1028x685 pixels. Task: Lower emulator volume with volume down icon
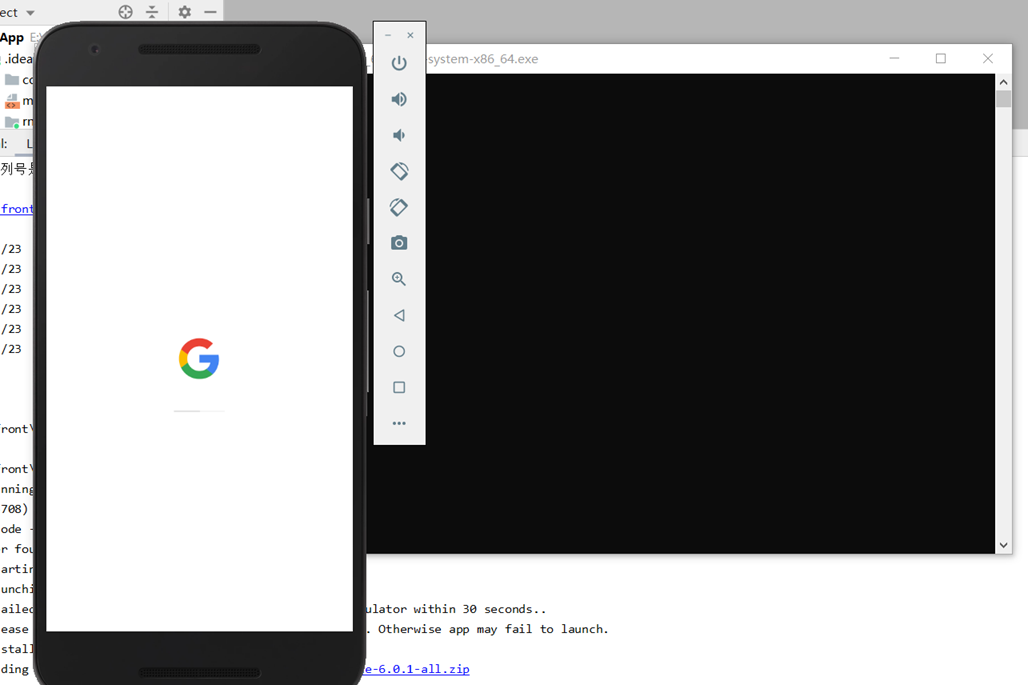coord(399,135)
